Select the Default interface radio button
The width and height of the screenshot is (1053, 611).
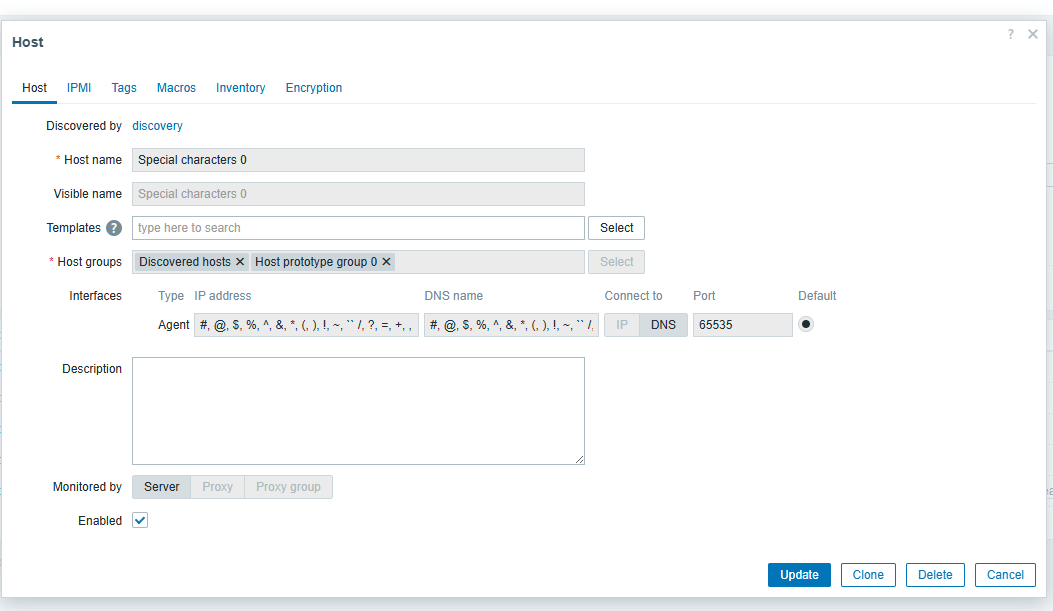(x=806, y=324)
